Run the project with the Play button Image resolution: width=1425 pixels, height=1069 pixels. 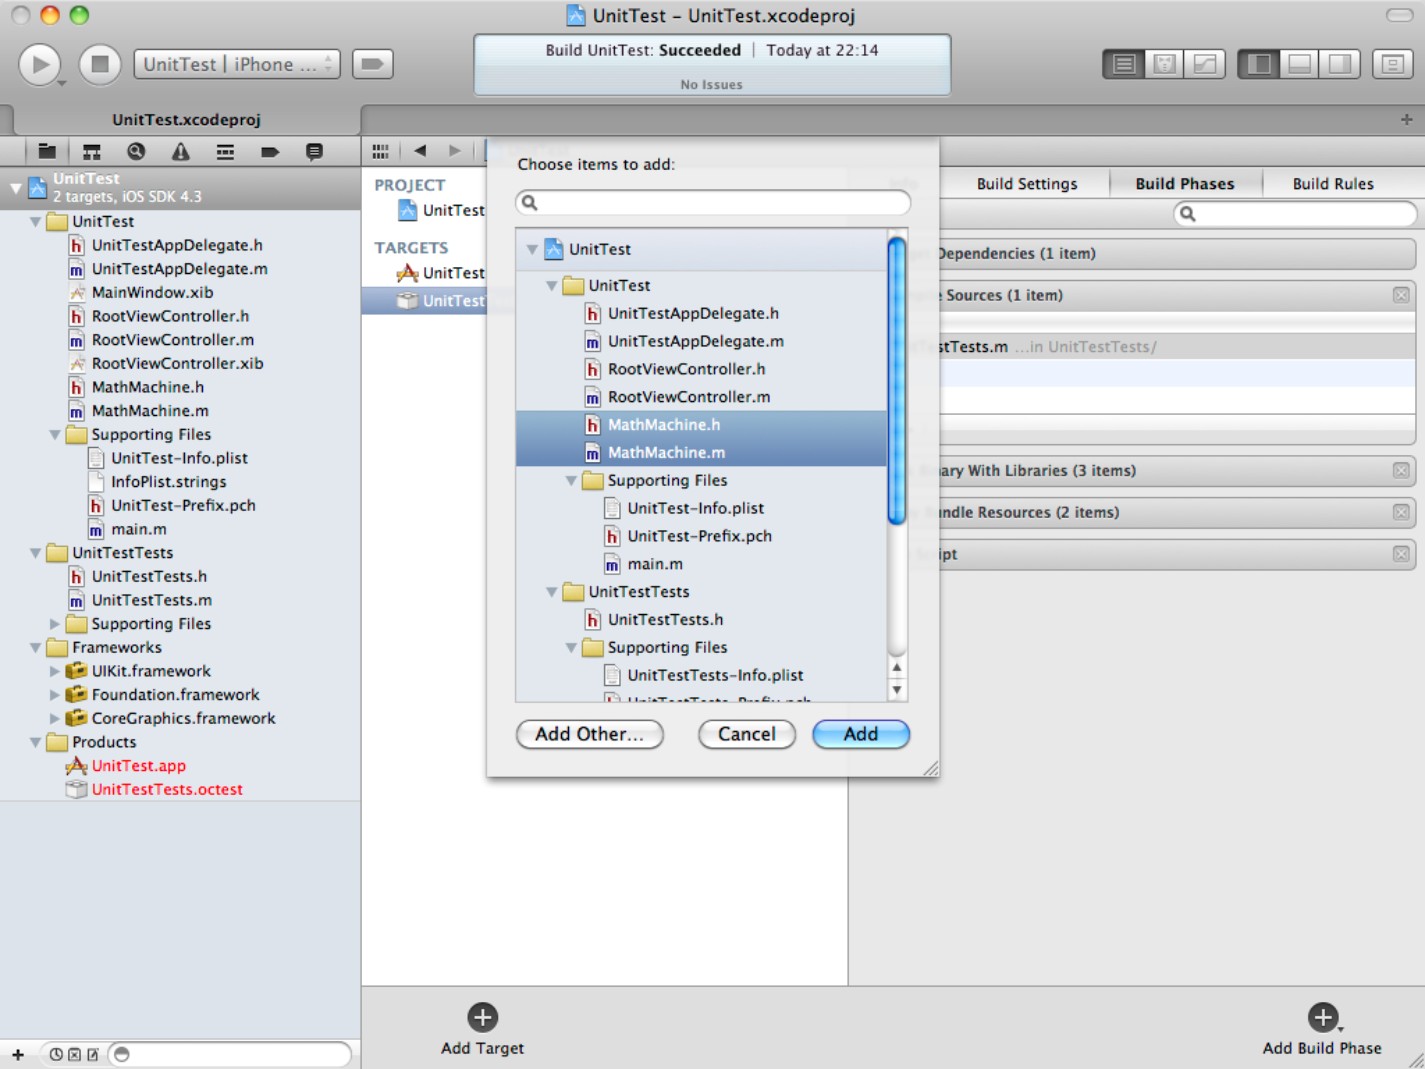(40, 64)
